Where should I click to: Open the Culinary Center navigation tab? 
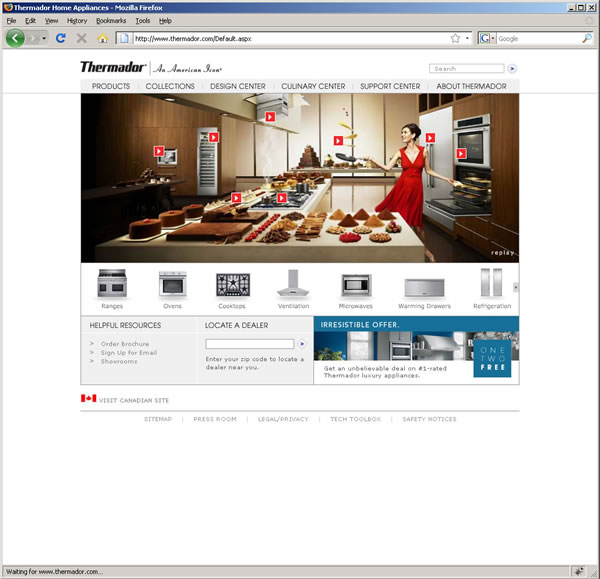tap(313, 87)
